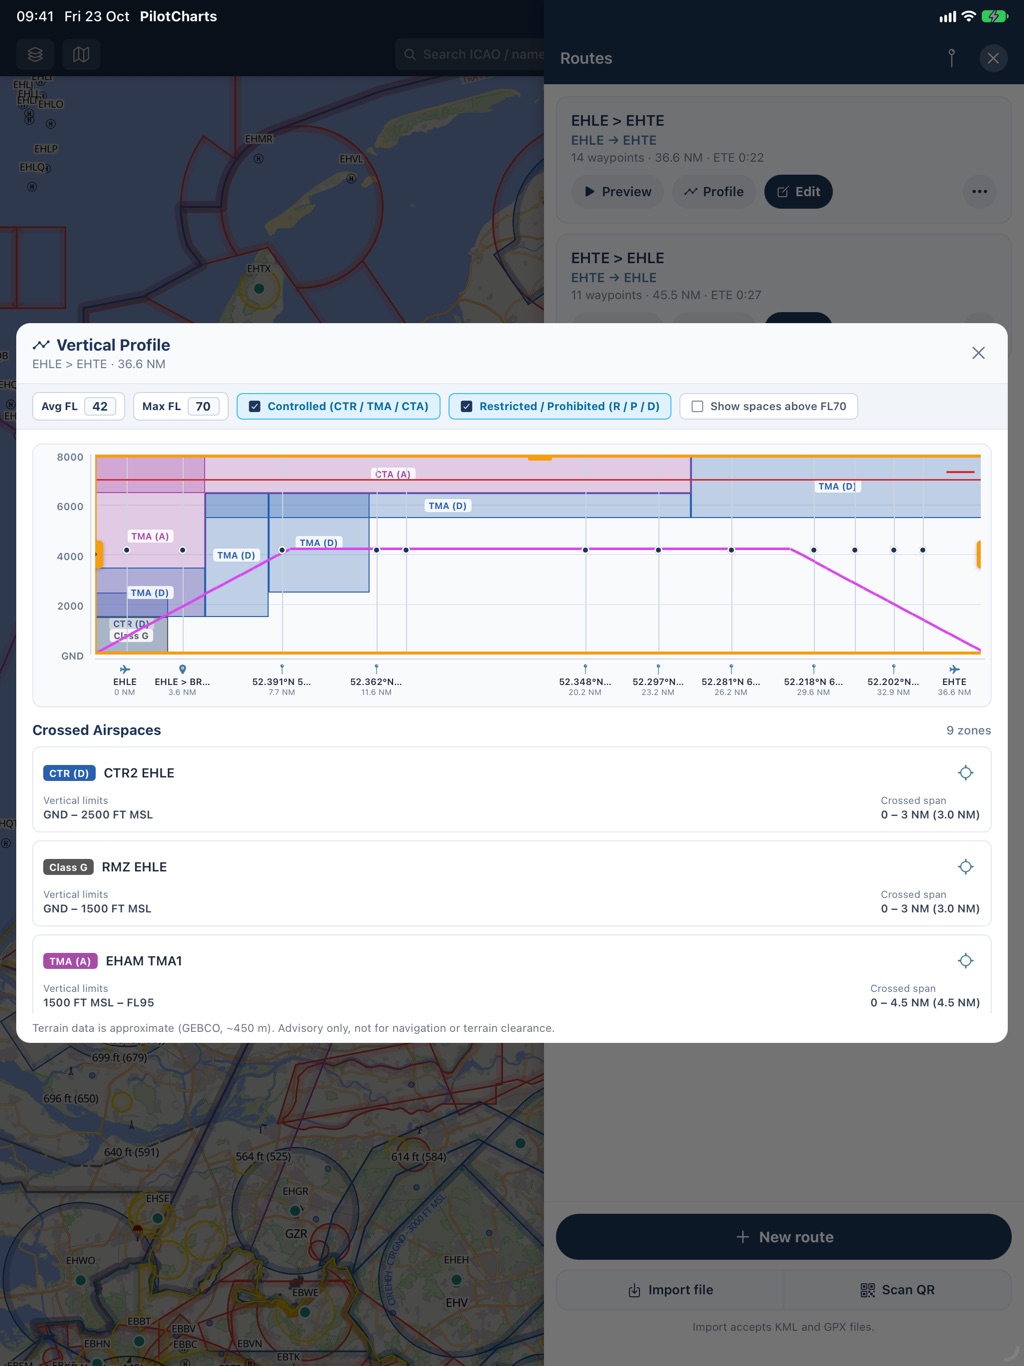Screen dimensions: 1024x1366
Task: Select the TMA (A) badge of EHAM TMA1
Action: pyautogui.click(x=70, y=961)
